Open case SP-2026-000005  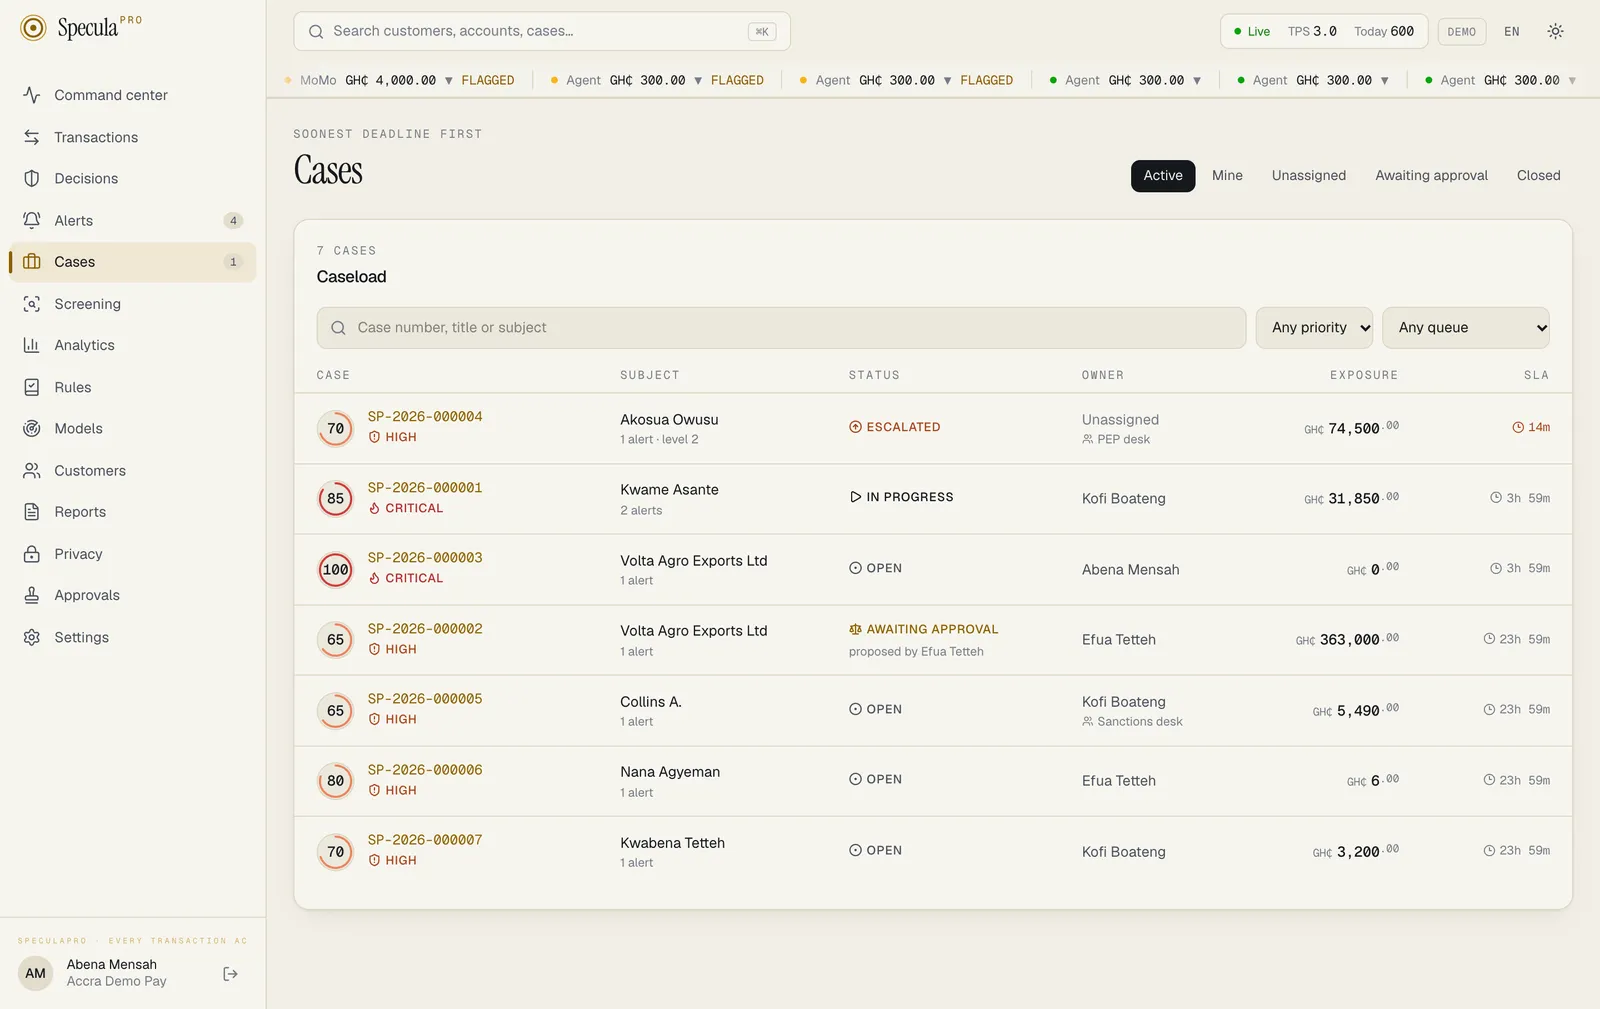pyautogui.click(x=425, y=698)
